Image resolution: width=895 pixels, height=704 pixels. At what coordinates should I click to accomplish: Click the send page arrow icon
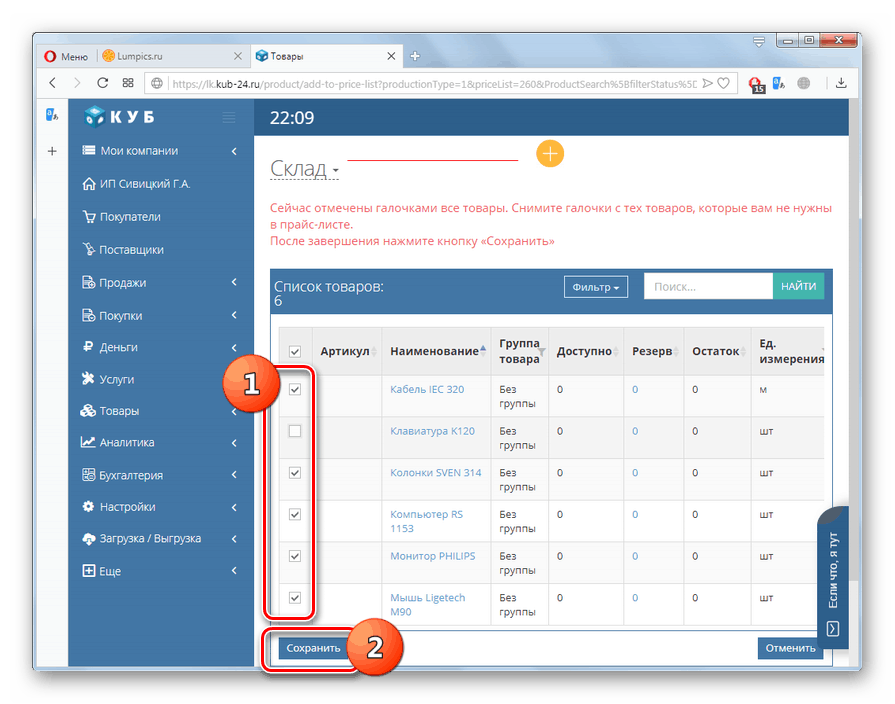708,83
